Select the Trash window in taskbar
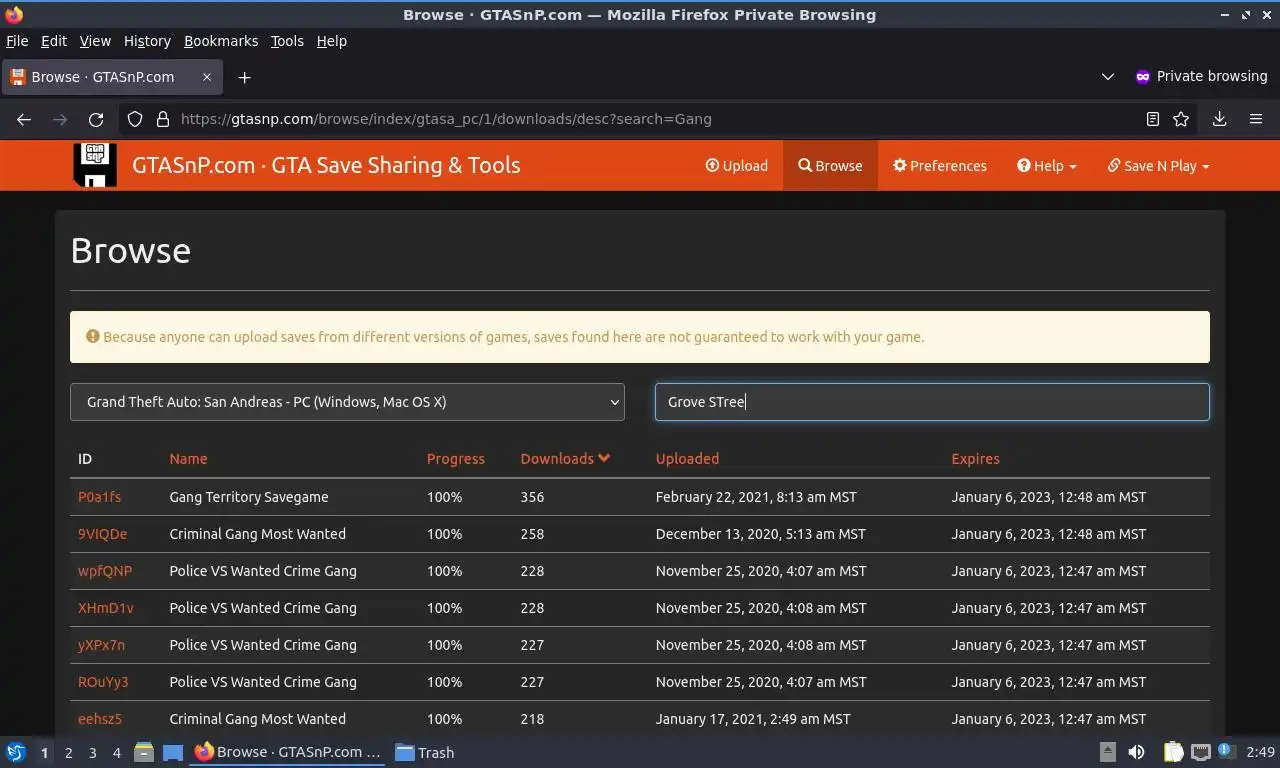Viewport: 1280px width, 768px height. tap(424, 753)
